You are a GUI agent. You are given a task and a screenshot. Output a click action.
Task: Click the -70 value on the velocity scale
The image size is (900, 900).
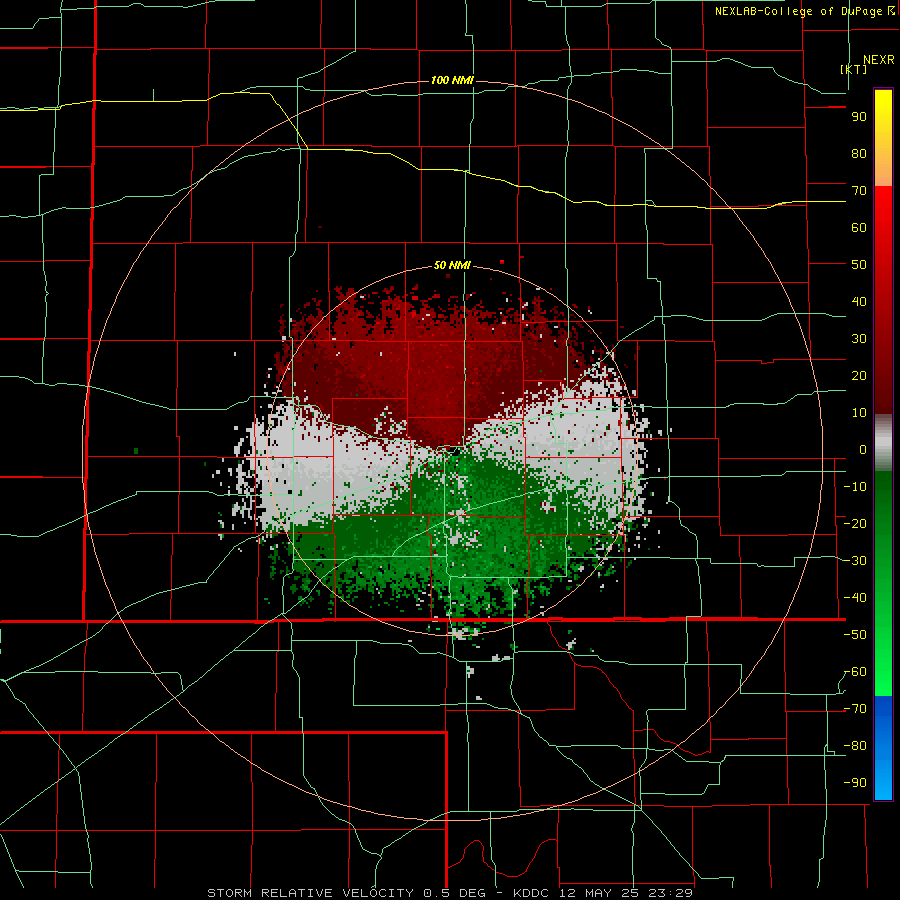pyautogui.click(x=855, y=709)
